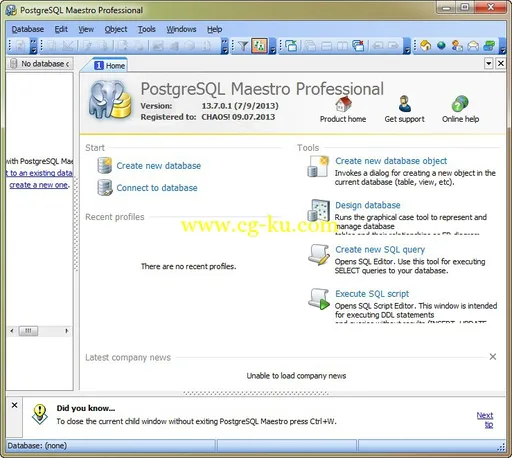Click 'create a new one' link in left panel
Image resolution: width=512 pixels, height=458 pixels.
(39, 185)
